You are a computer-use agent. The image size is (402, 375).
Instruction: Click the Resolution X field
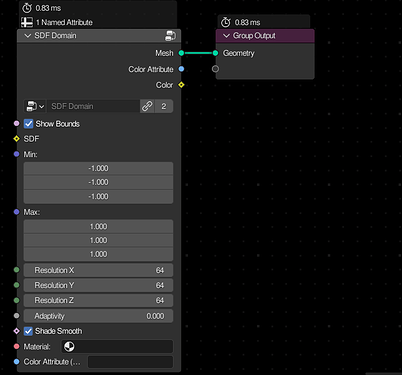[x=98, y=270]
